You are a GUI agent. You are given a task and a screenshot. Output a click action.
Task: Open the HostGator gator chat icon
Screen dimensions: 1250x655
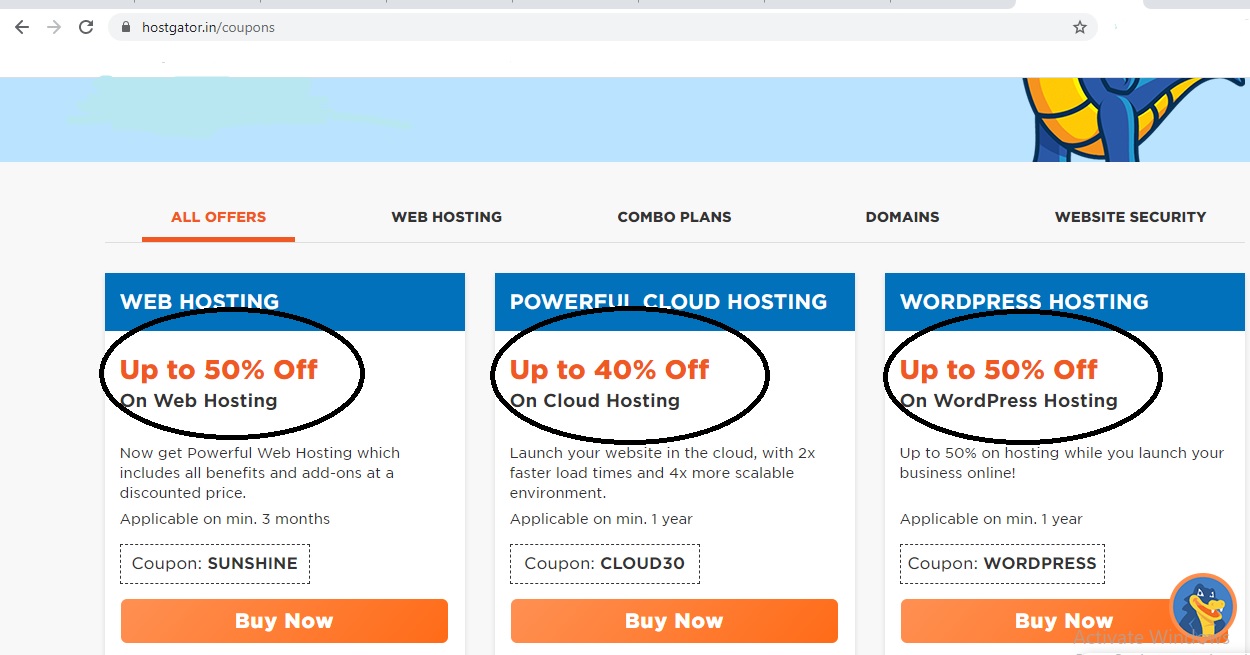(x=1203, y=607)
